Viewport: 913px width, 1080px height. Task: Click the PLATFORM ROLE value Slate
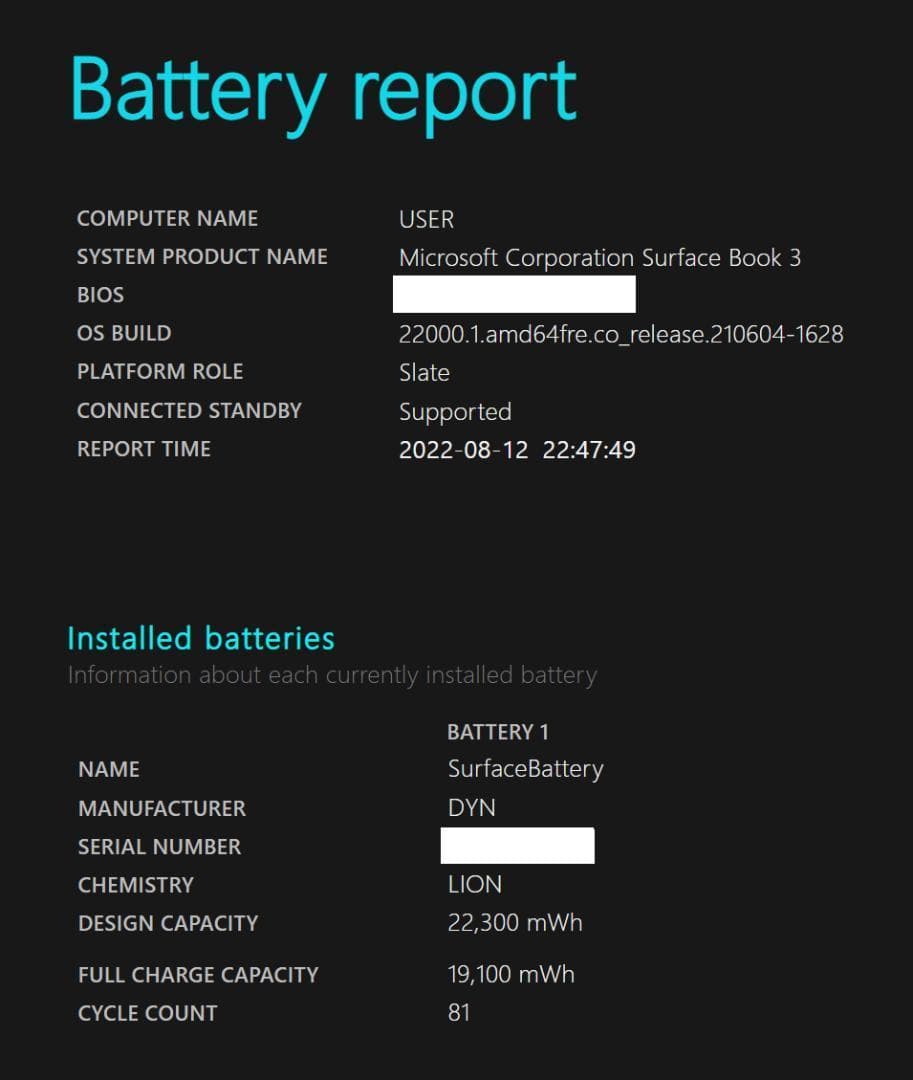click(x=424, y=372)
